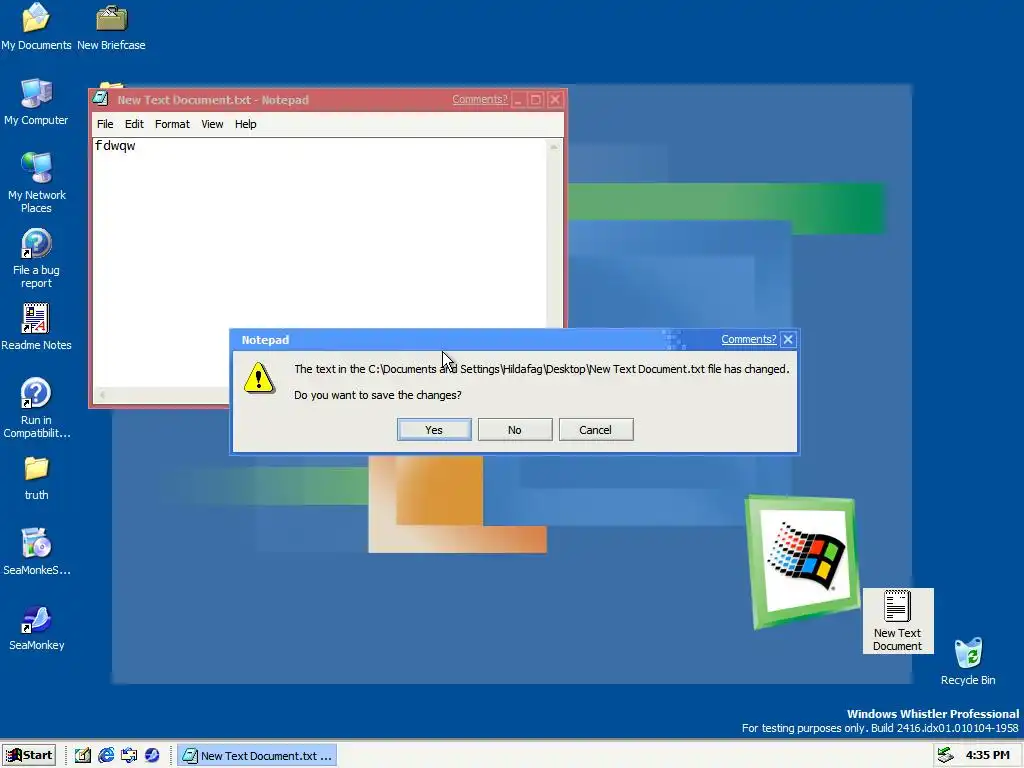
Task: Click the Notepad horizontal scrollbar left arrow
Action: [x=102, y=394]
